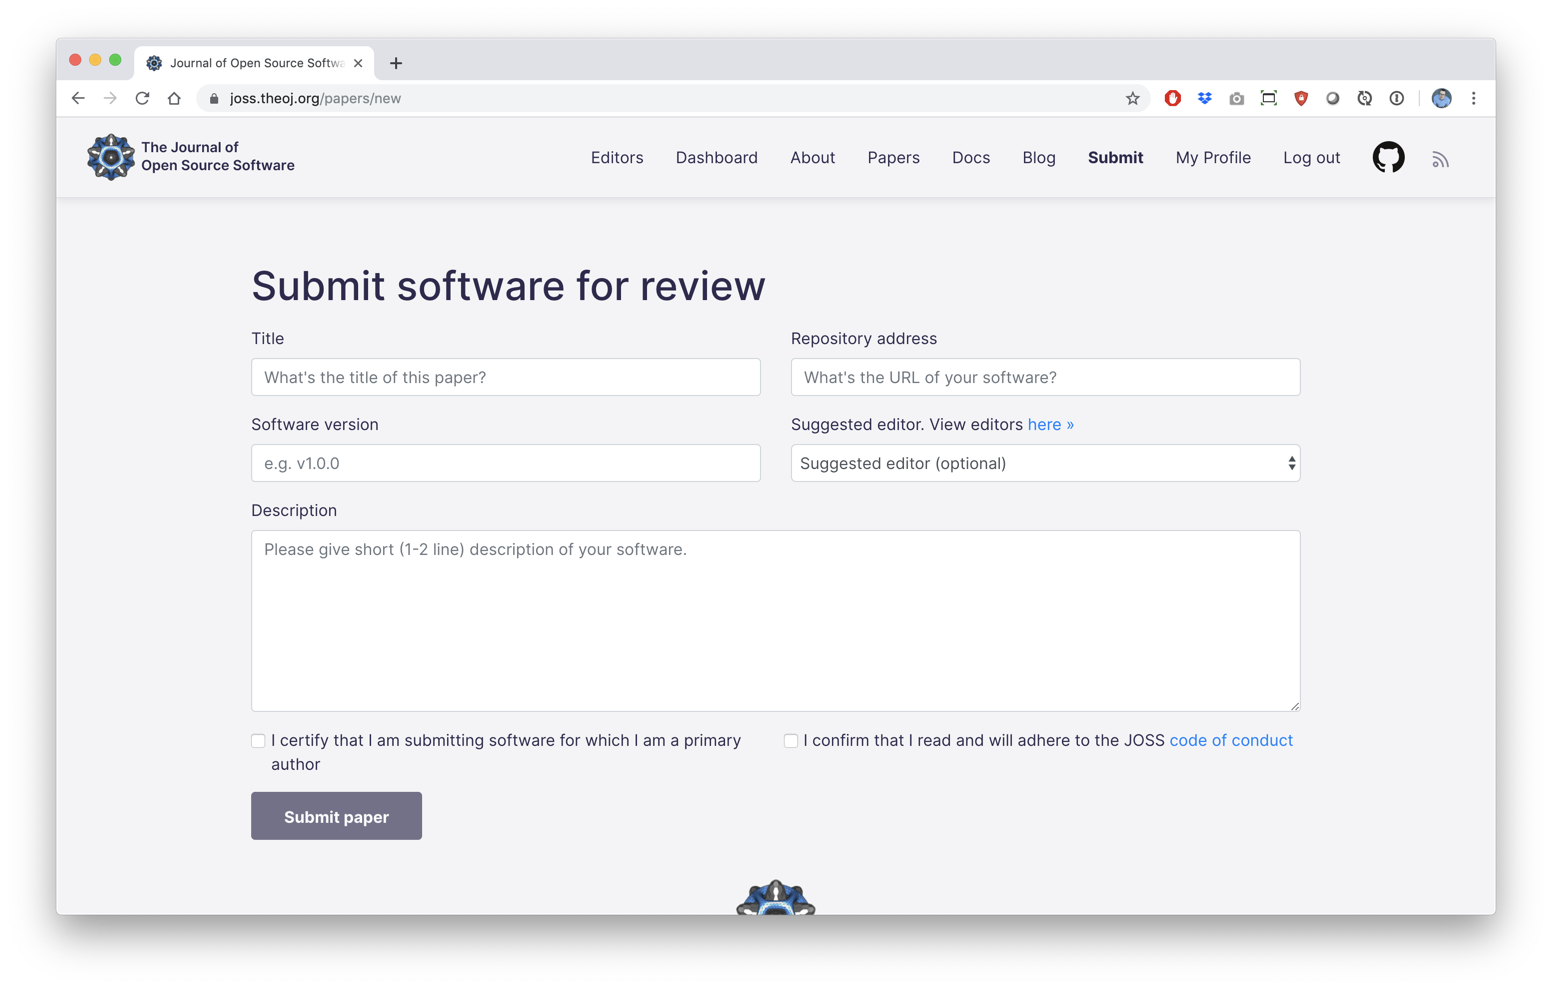Screen dimensions: 1552x989
Task: Go to the Dashboard page
Action: point(716,158)
